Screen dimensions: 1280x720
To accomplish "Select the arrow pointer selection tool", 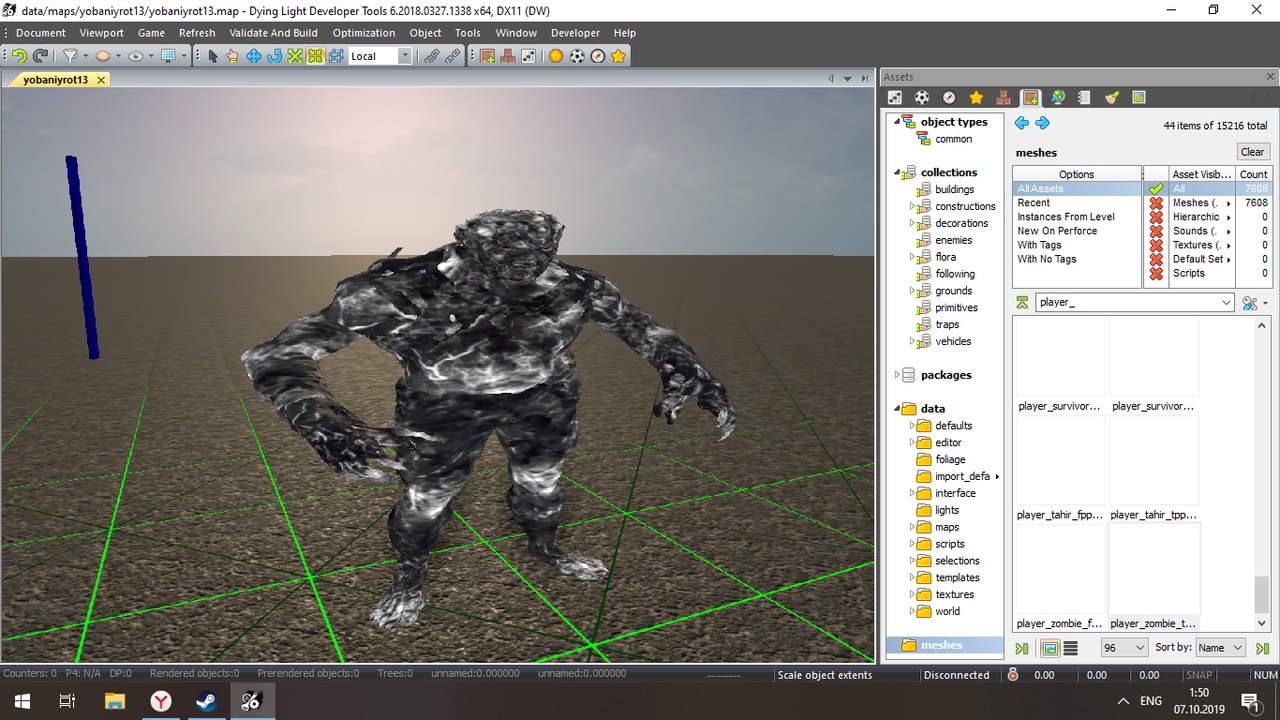I will point(212,57).
